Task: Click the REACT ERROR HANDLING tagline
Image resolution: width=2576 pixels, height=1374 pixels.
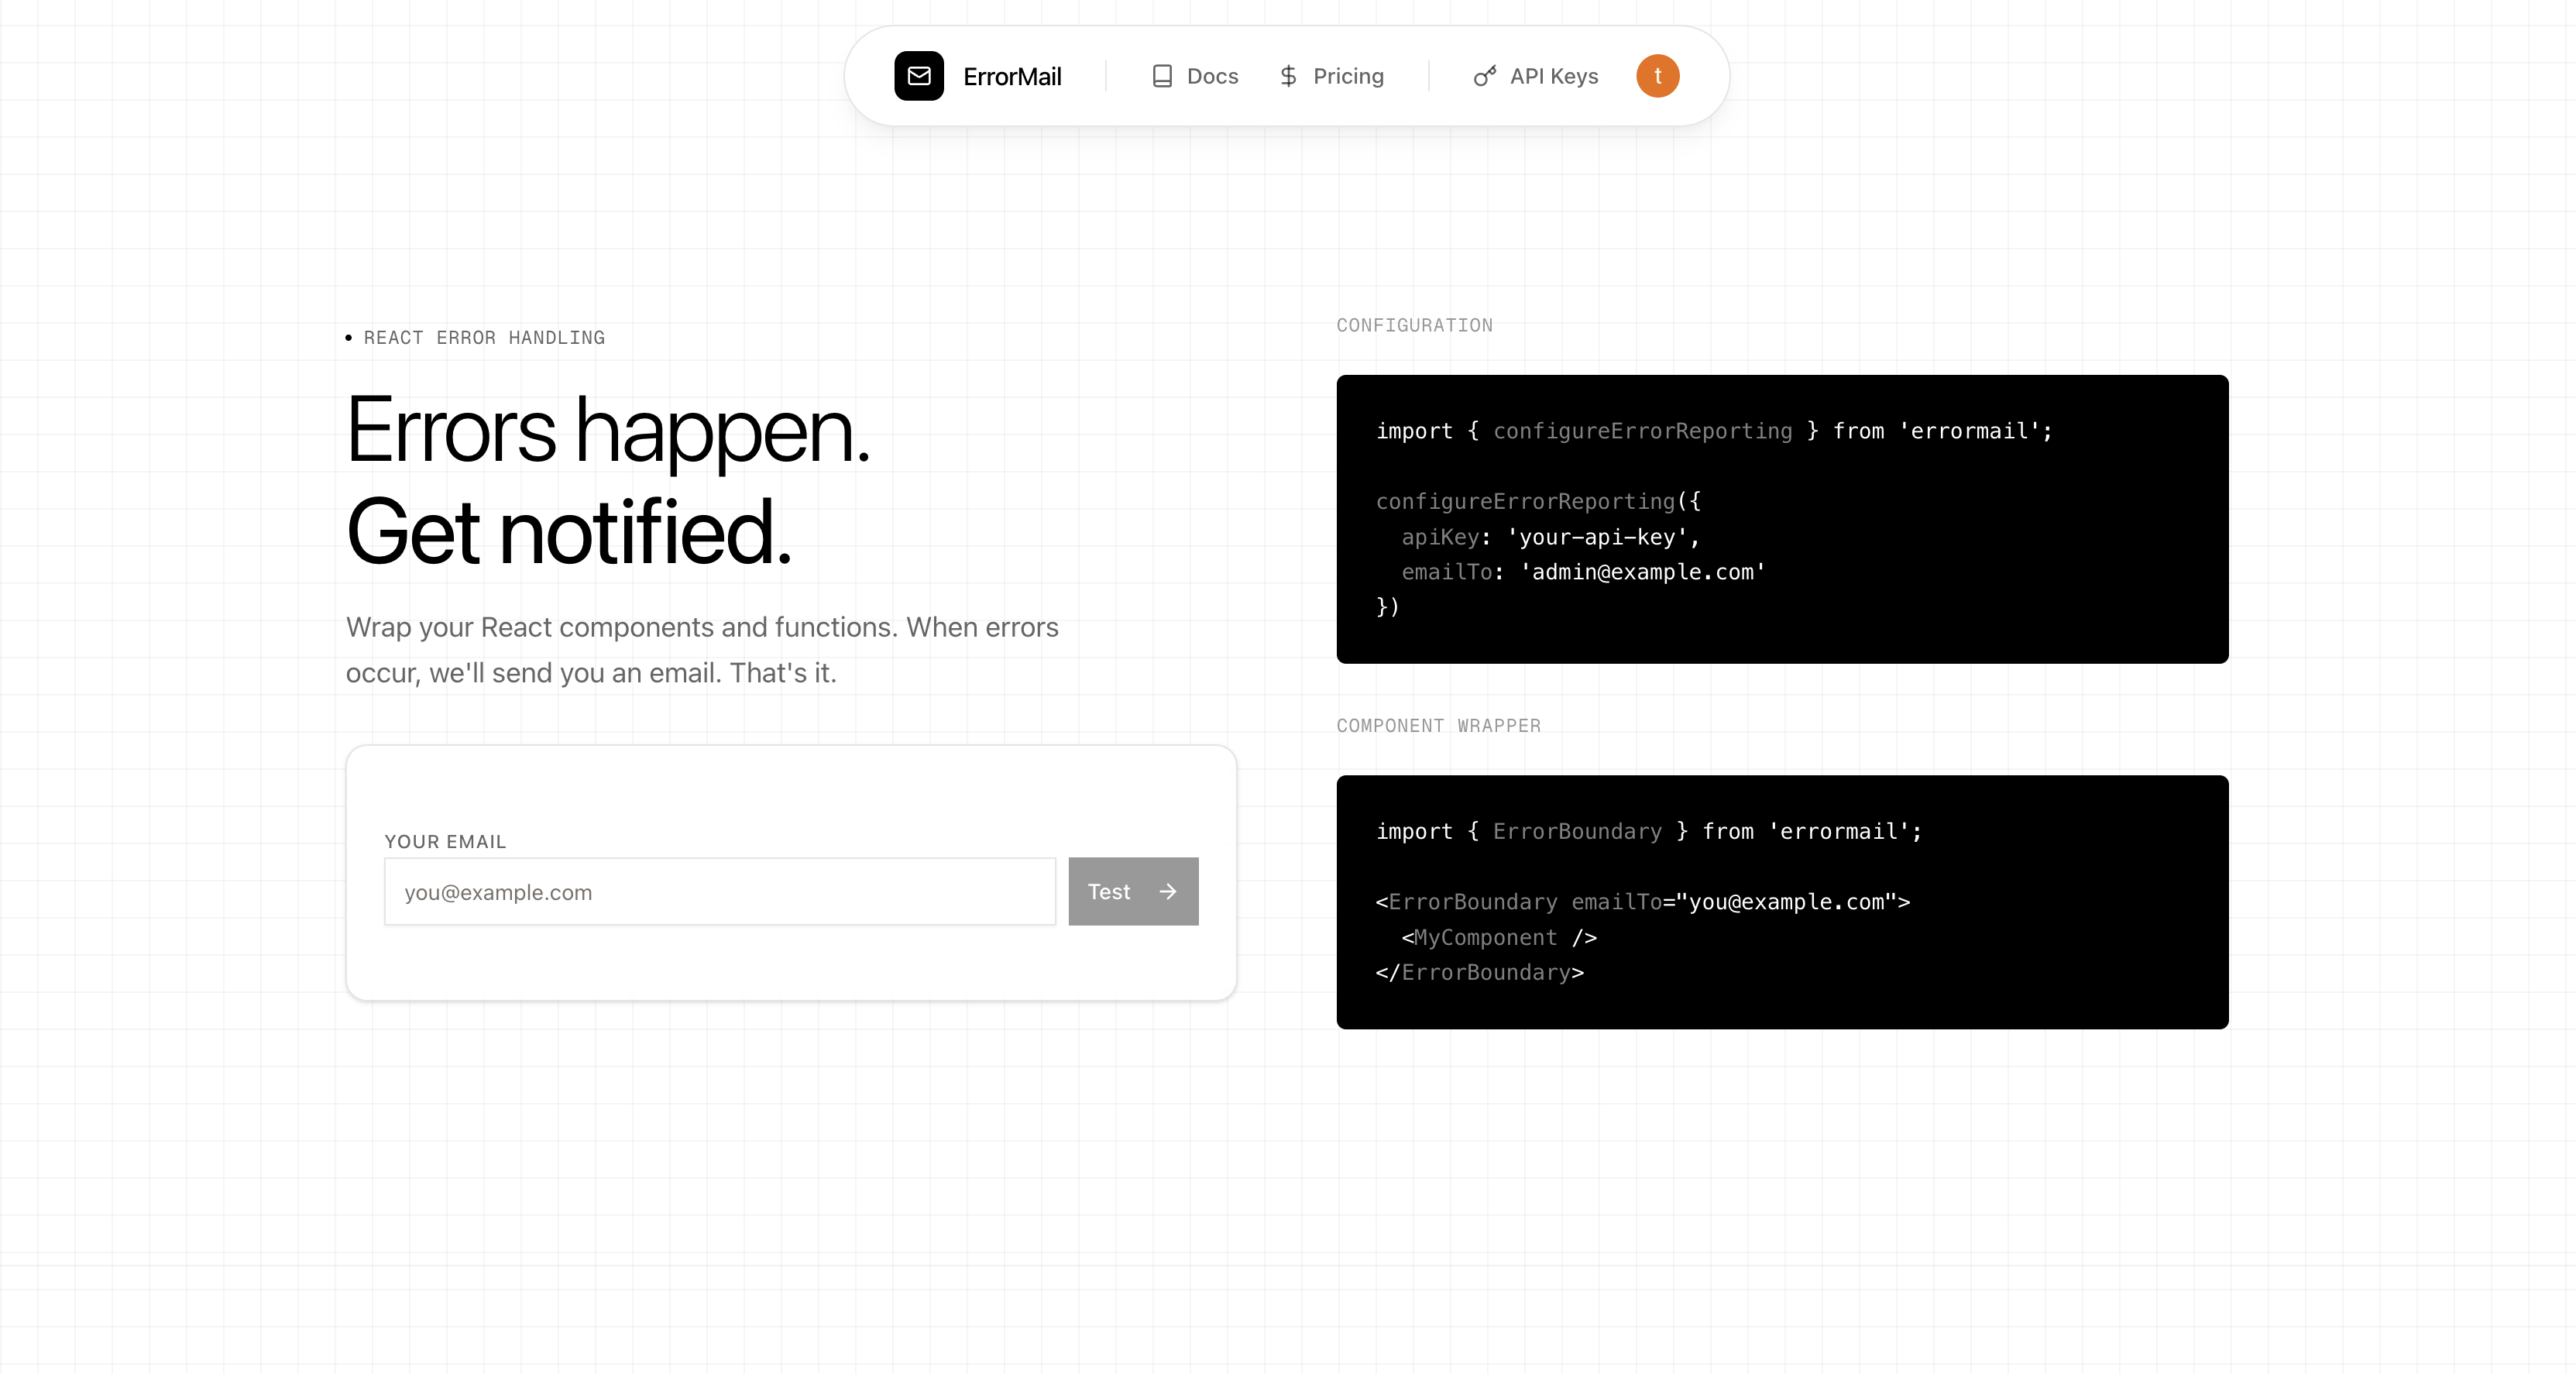Action: 484,338
